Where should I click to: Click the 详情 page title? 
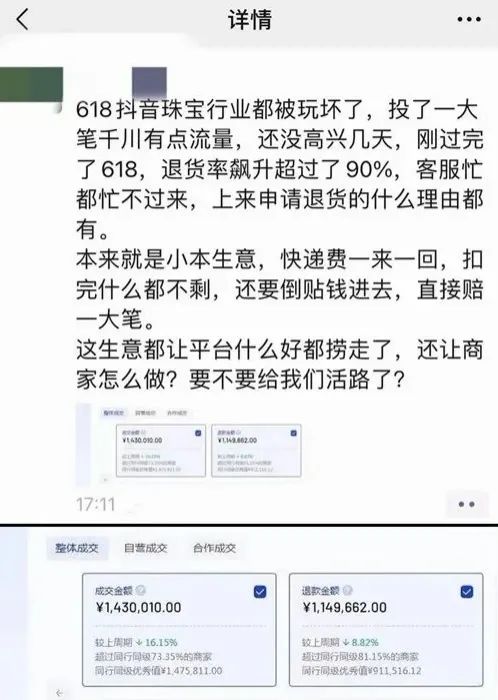coord(250,20)
